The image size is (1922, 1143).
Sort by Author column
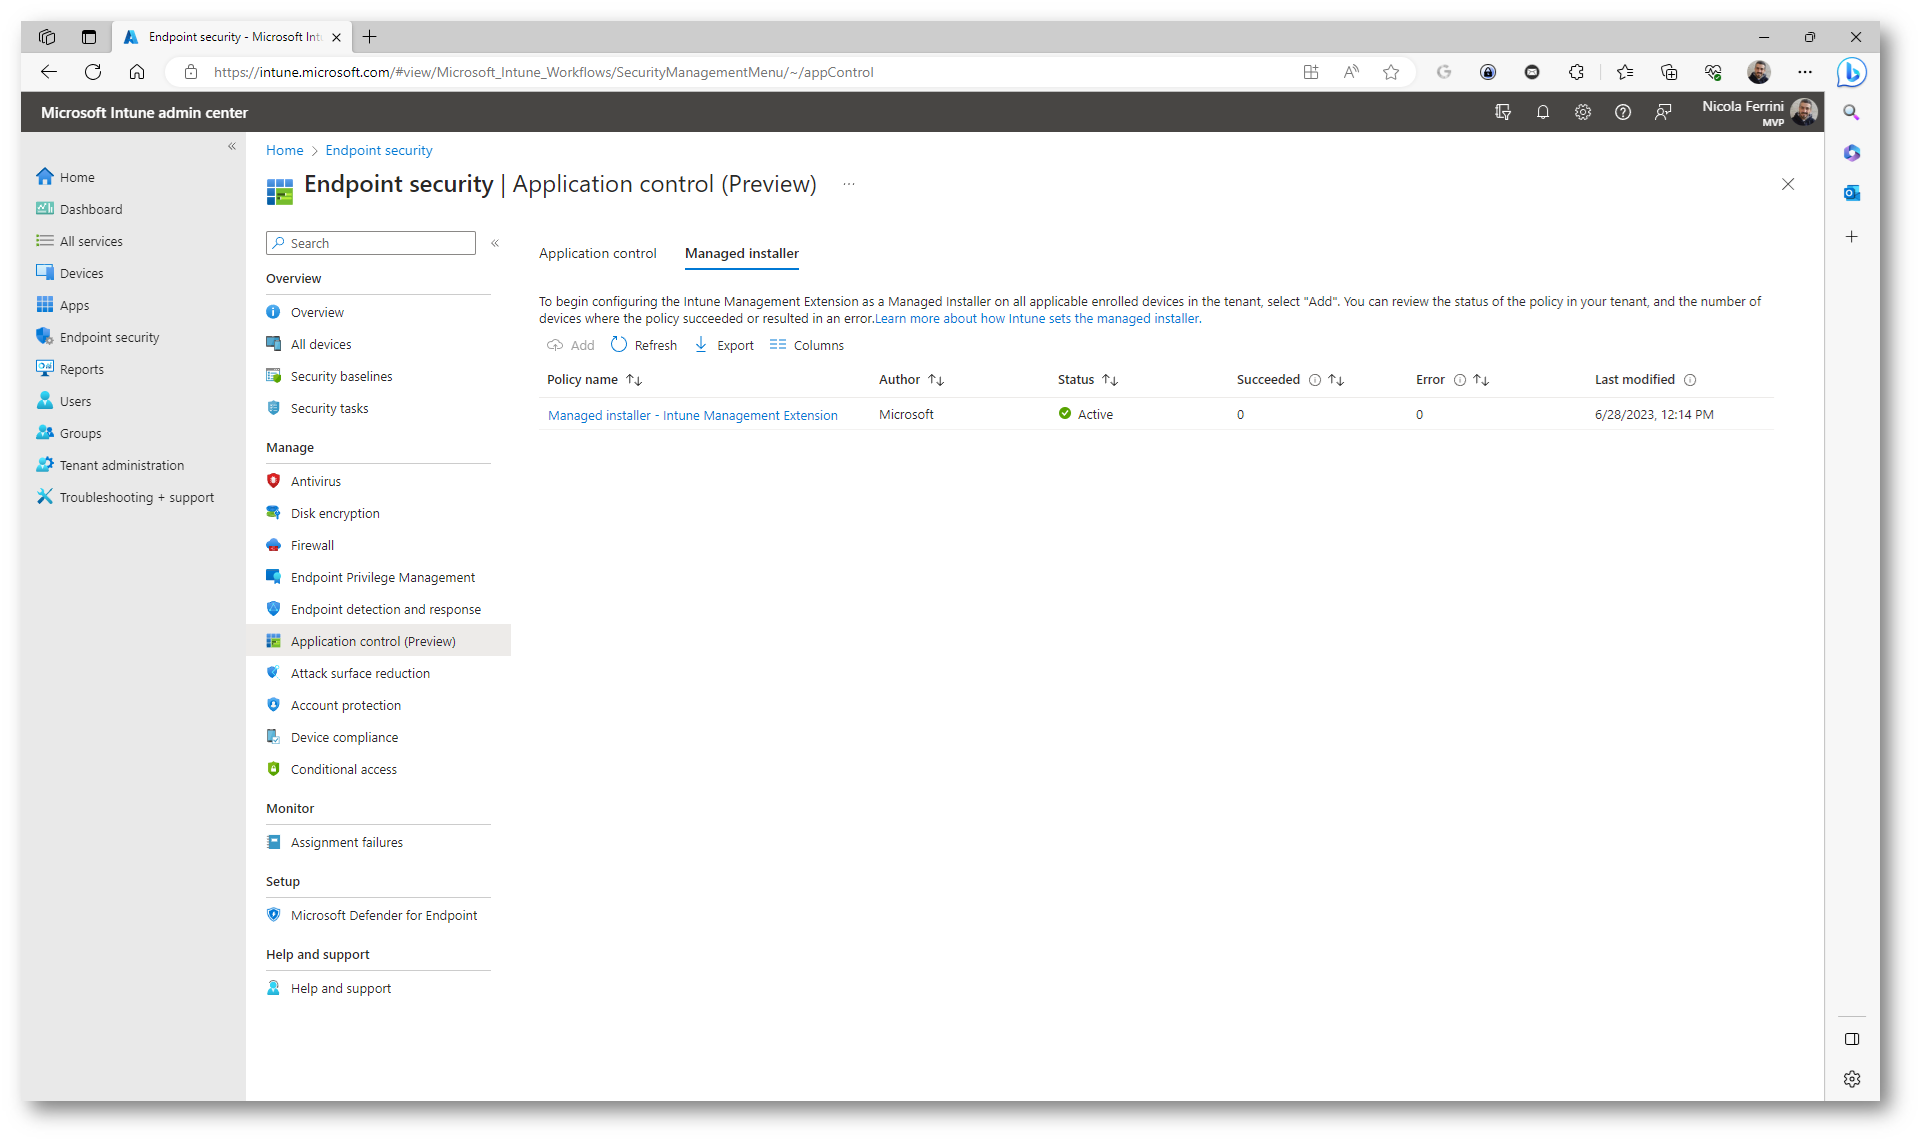936,380
